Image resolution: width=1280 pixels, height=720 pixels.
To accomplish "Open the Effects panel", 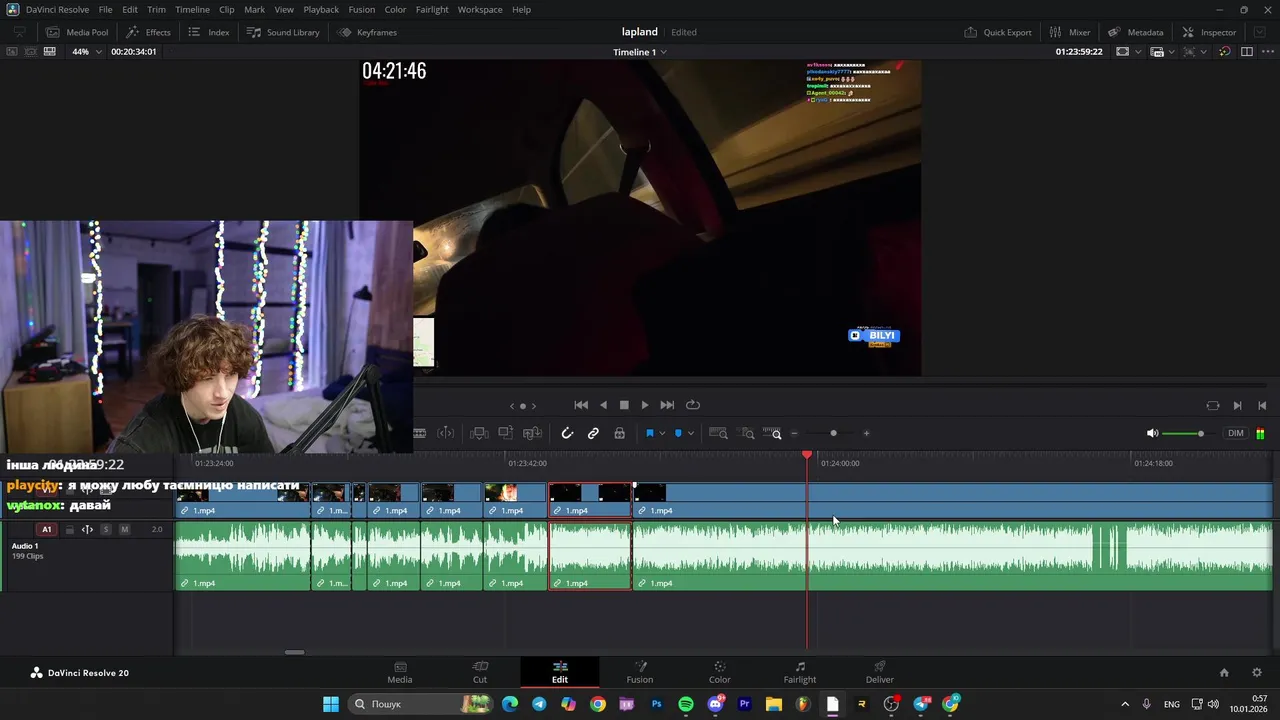I will tap(148, 32).
